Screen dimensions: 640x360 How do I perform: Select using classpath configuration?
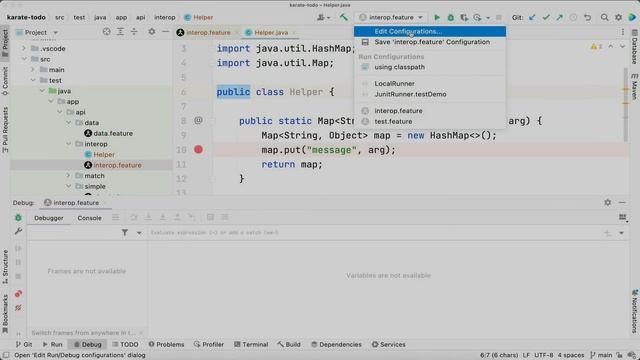coord(430,67)
